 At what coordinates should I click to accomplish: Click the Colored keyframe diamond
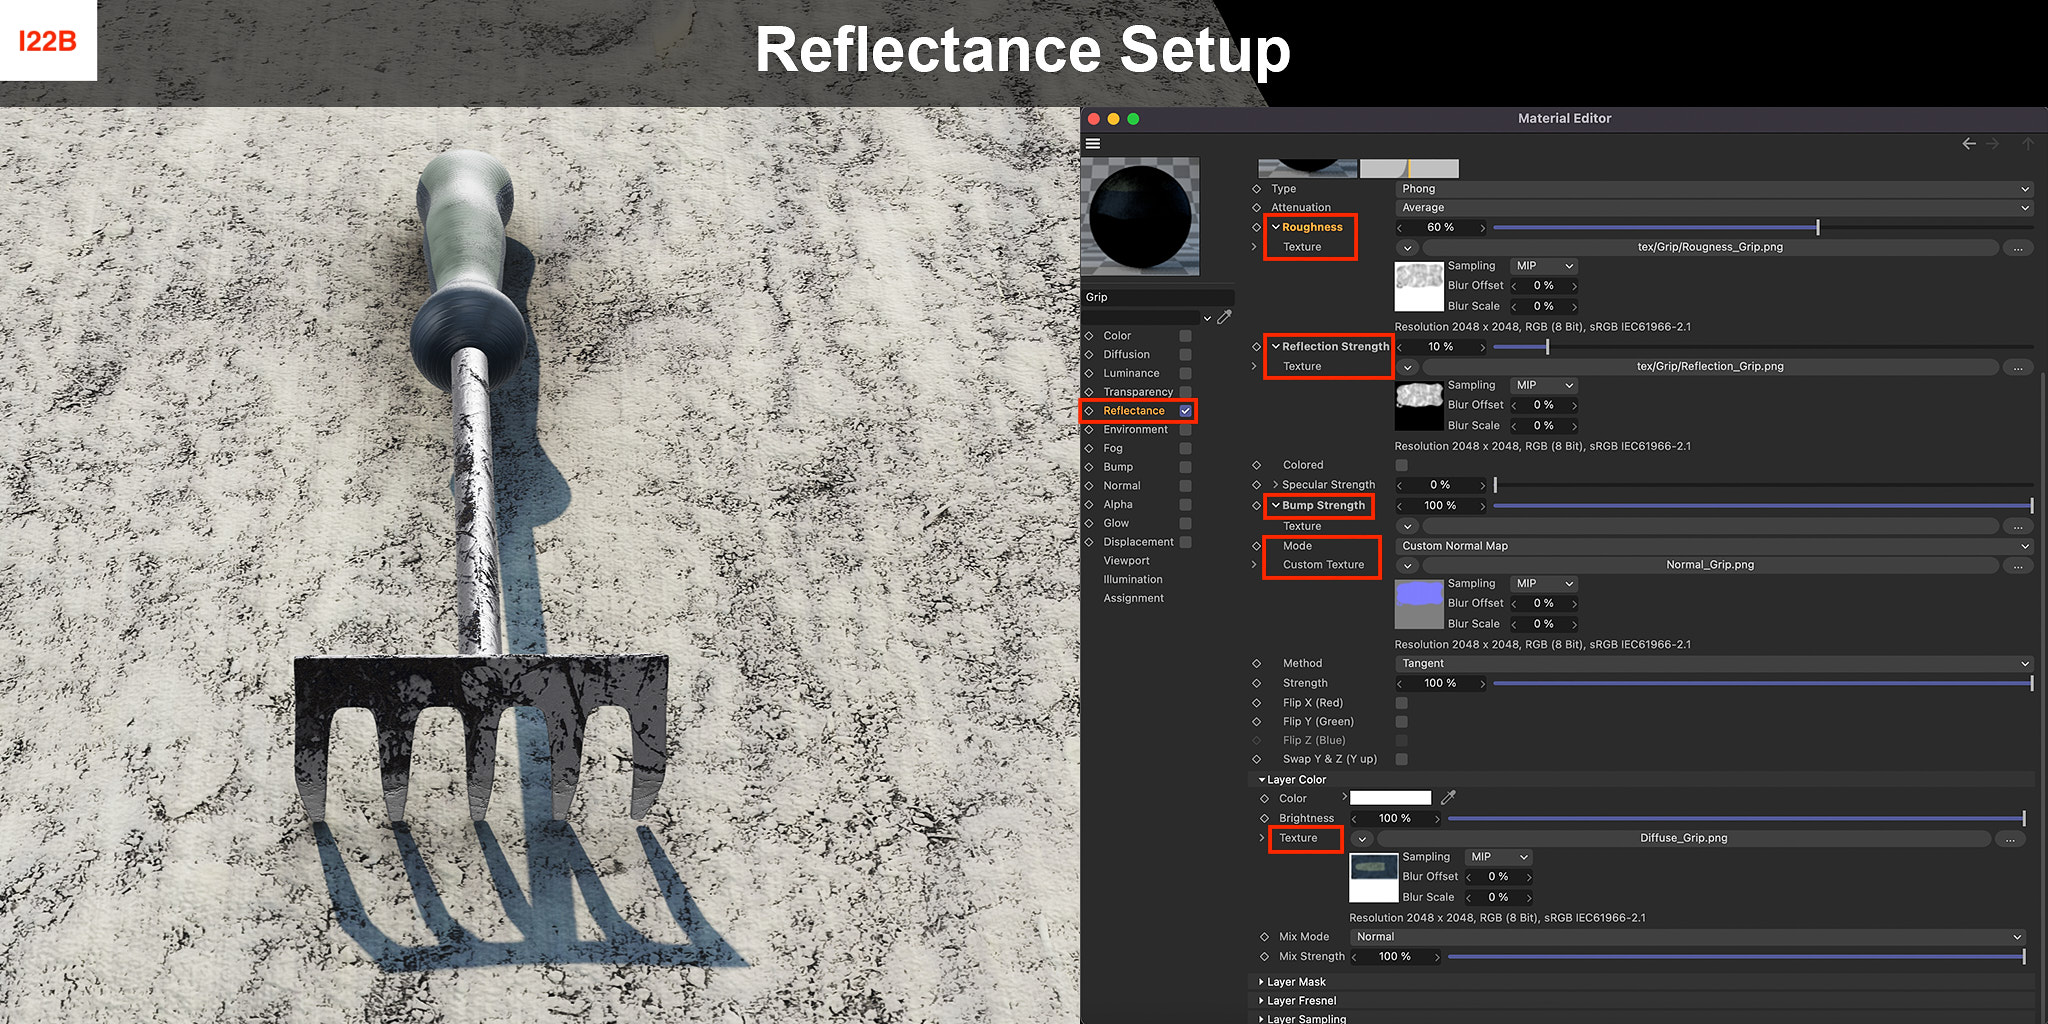(1257, 465)
